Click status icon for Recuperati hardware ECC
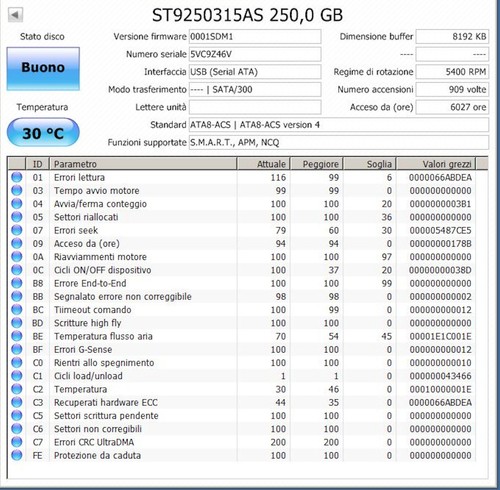The image size is (500, 490). coord(17,402)
